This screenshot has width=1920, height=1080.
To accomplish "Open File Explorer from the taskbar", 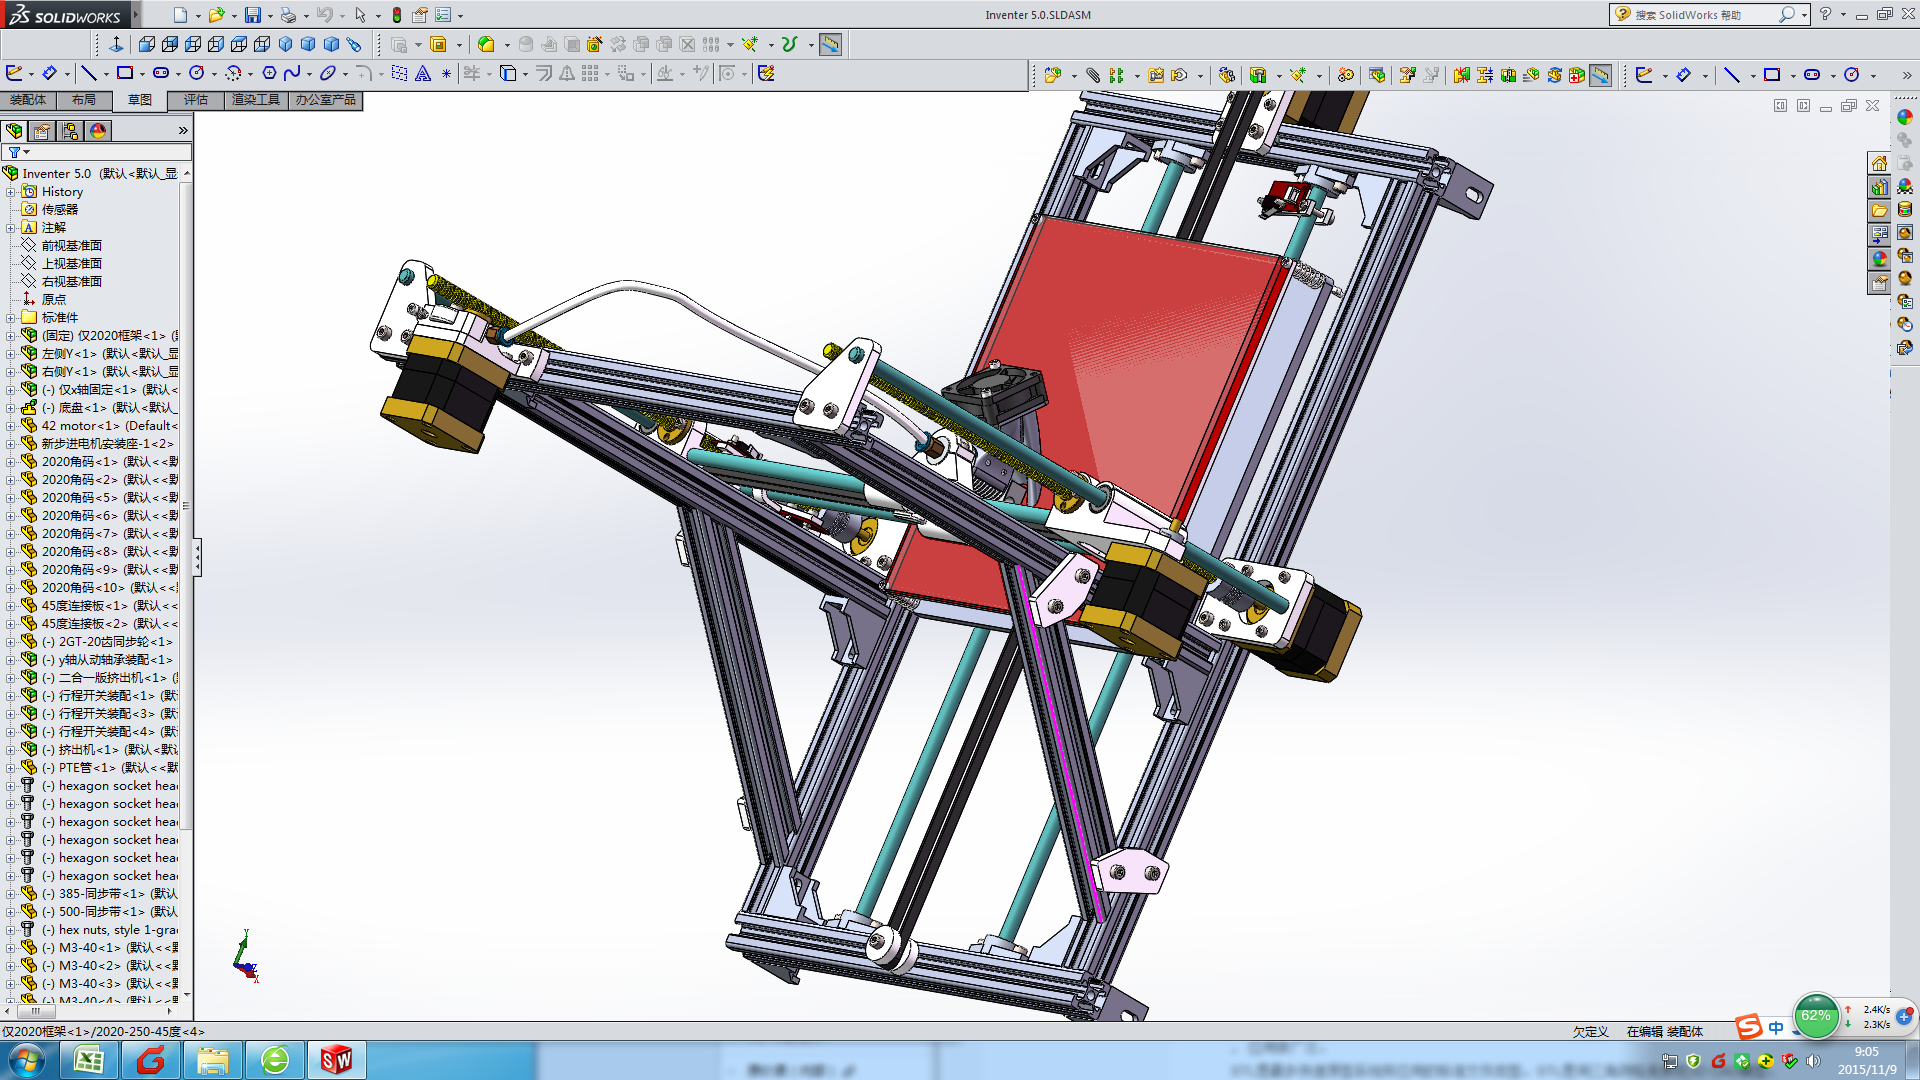I will click(213, 1060).
